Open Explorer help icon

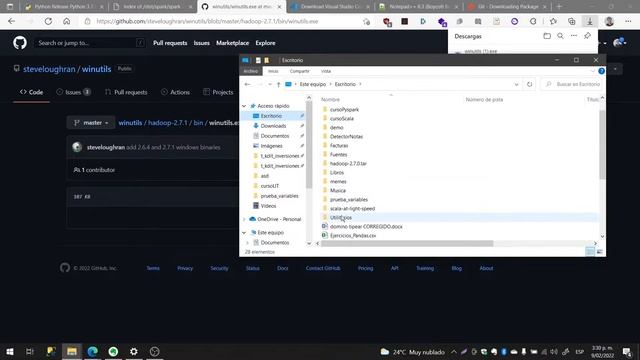pyautogui.click(x=601, y=71)
